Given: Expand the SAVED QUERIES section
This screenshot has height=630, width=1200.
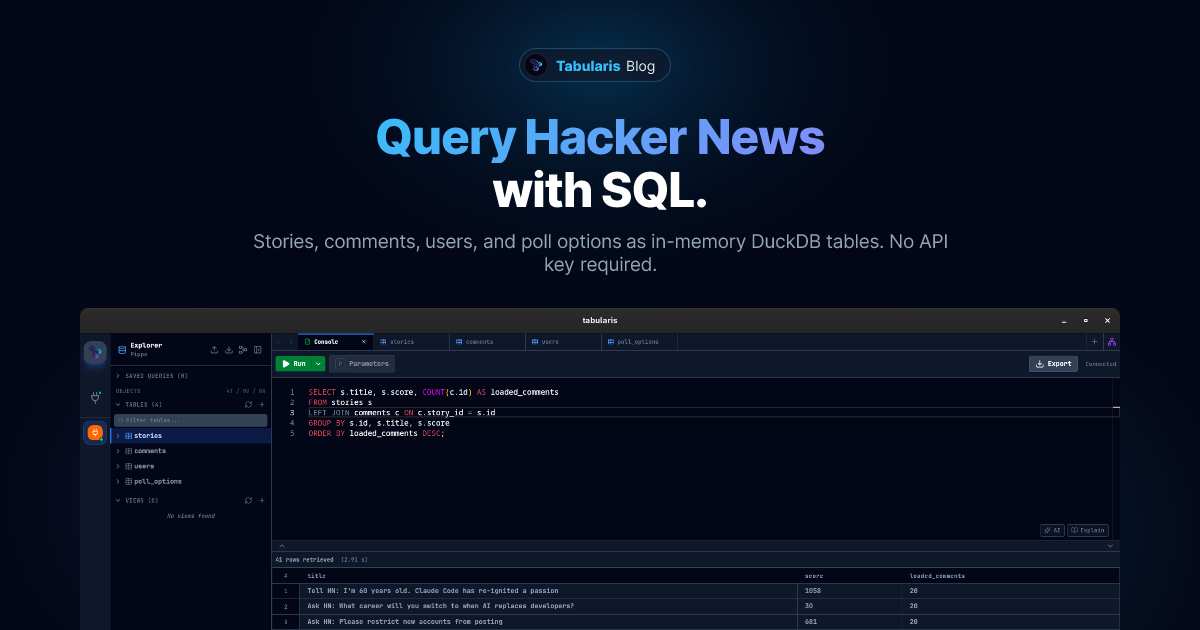Looking at the screenshot, I should [151, 376].
